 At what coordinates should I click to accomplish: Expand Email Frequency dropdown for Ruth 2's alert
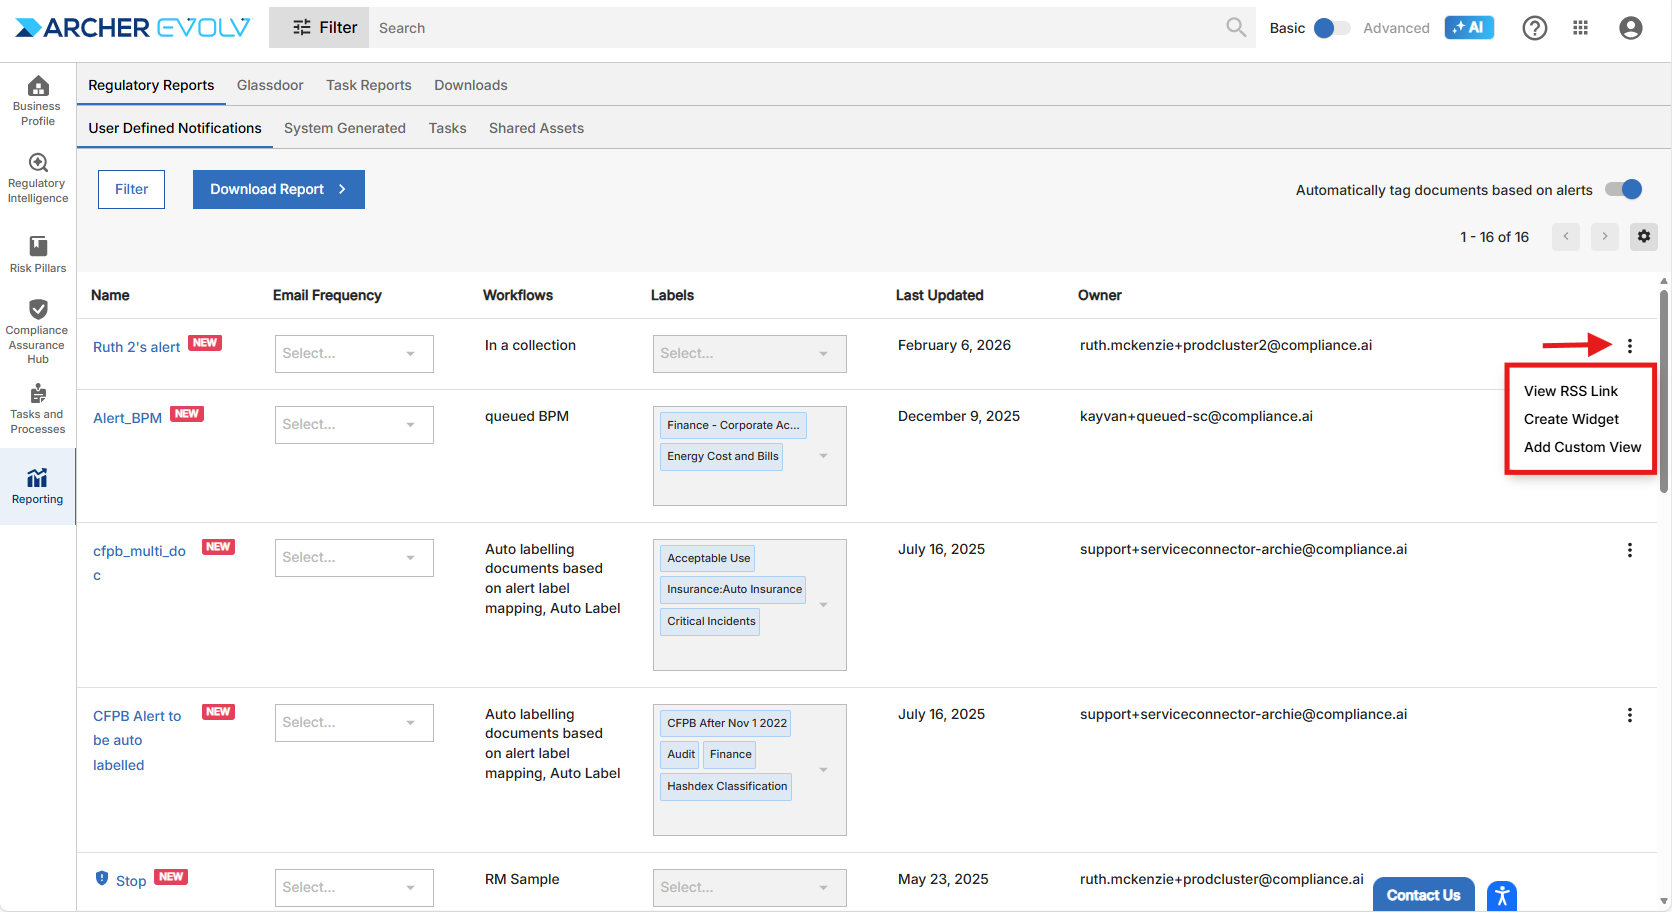[x=354, y=354]
